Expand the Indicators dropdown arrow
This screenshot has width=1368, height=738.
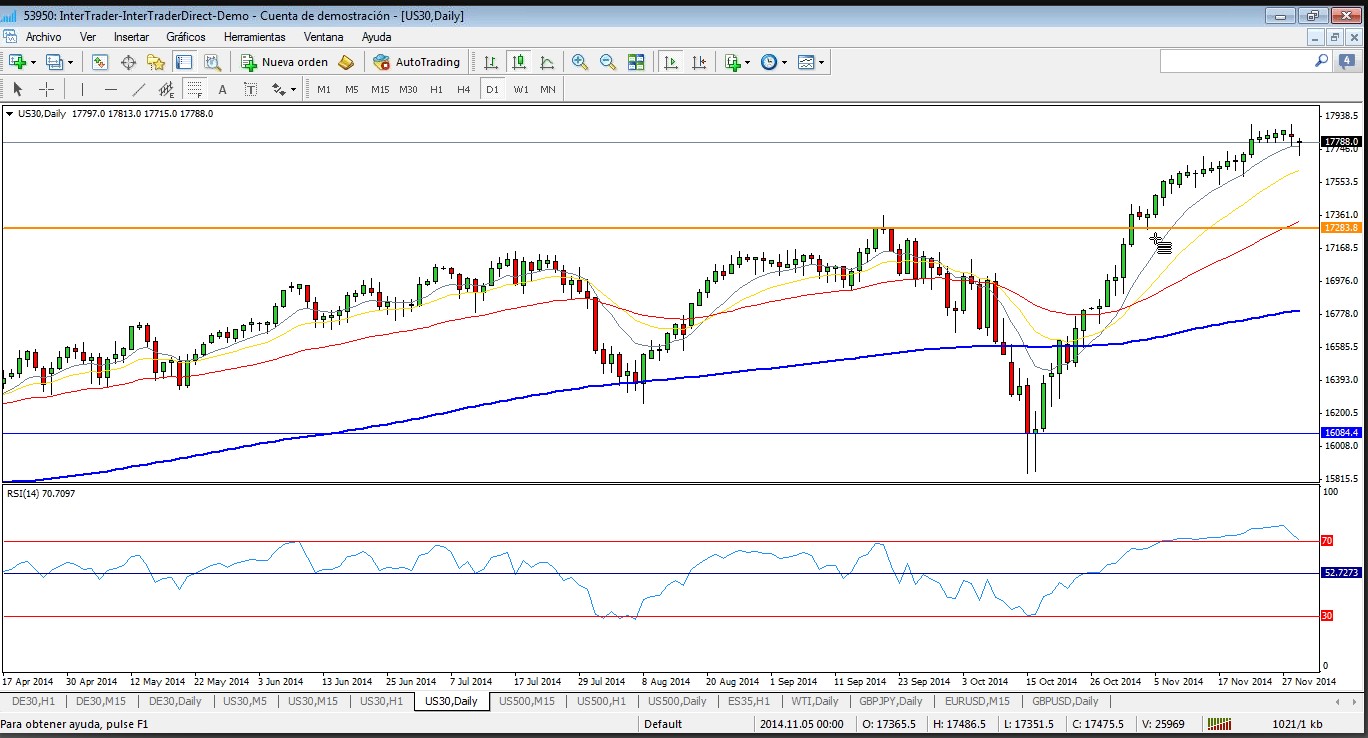tap(747, 62)
